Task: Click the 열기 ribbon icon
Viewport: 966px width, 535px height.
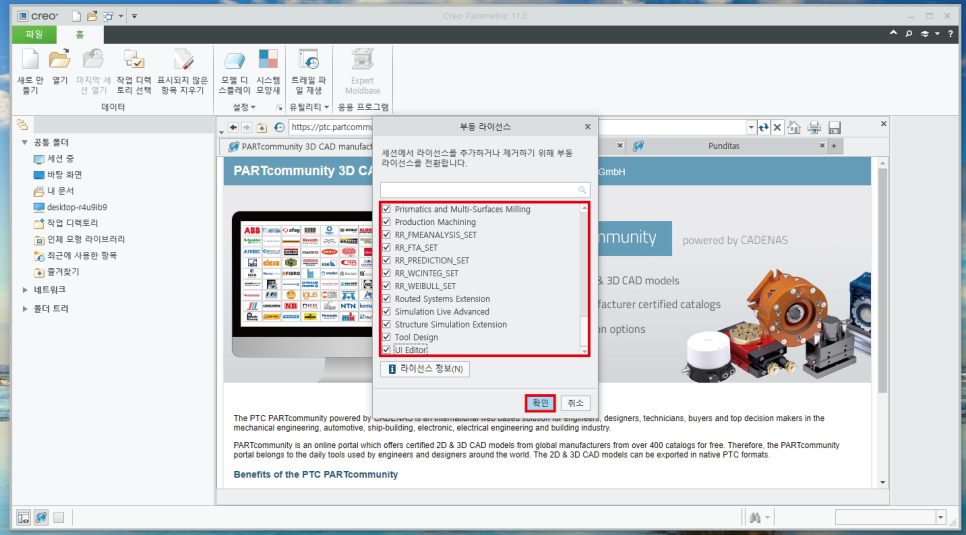Action: (x=60, y=67)
